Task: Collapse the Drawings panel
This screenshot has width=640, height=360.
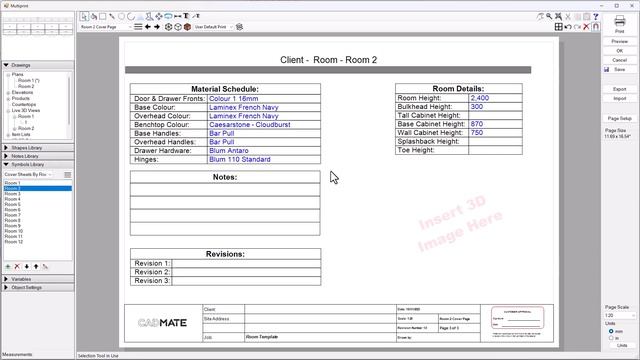Action: (x=6, y=65)
